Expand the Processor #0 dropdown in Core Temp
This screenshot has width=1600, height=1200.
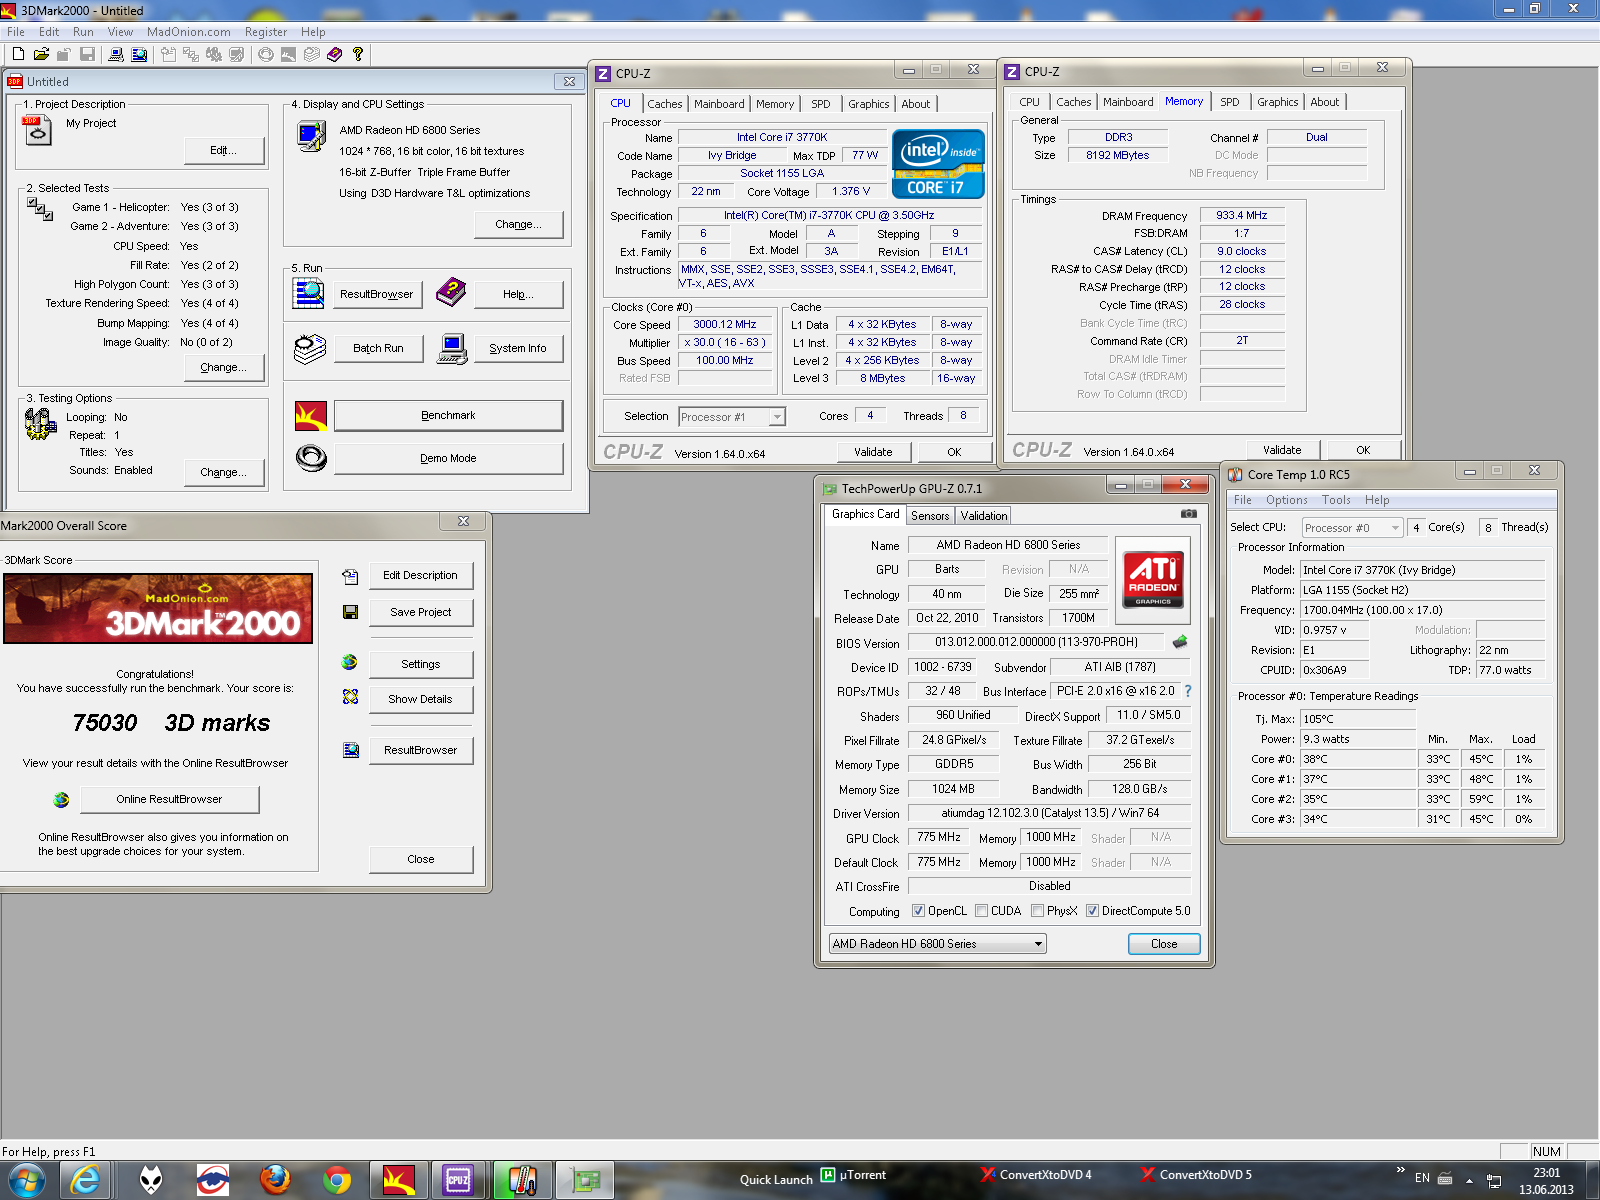tap(1352, 528)
